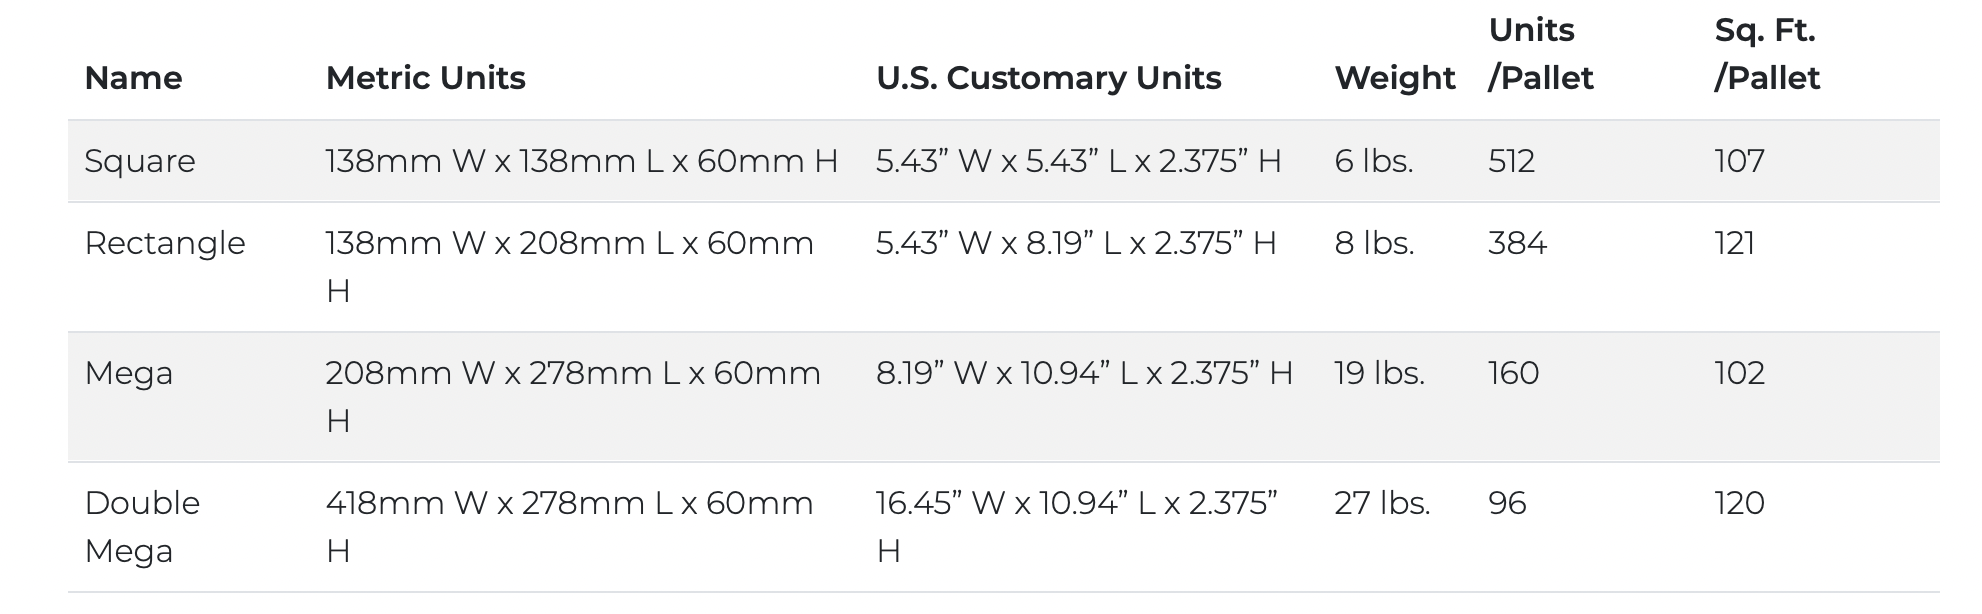Image resolution: width=1982 pixels, height=614 pixels.
Task: Select the Square row name cell
Action: [x=140, y=161]
